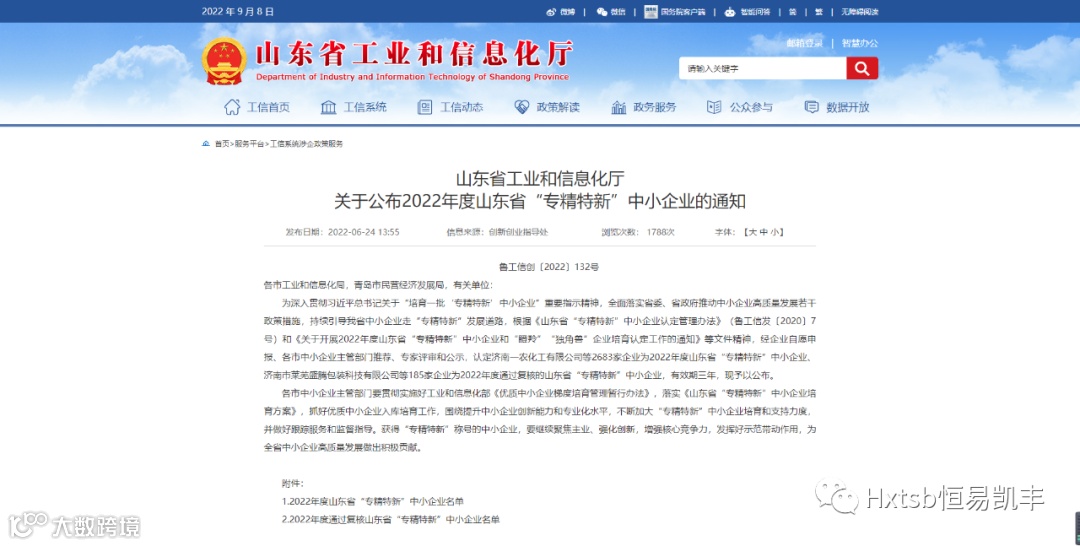Click the information source 创新创业指导处
The height and width of the screenshot is (546, 1080).
click(x=518, y=232)
